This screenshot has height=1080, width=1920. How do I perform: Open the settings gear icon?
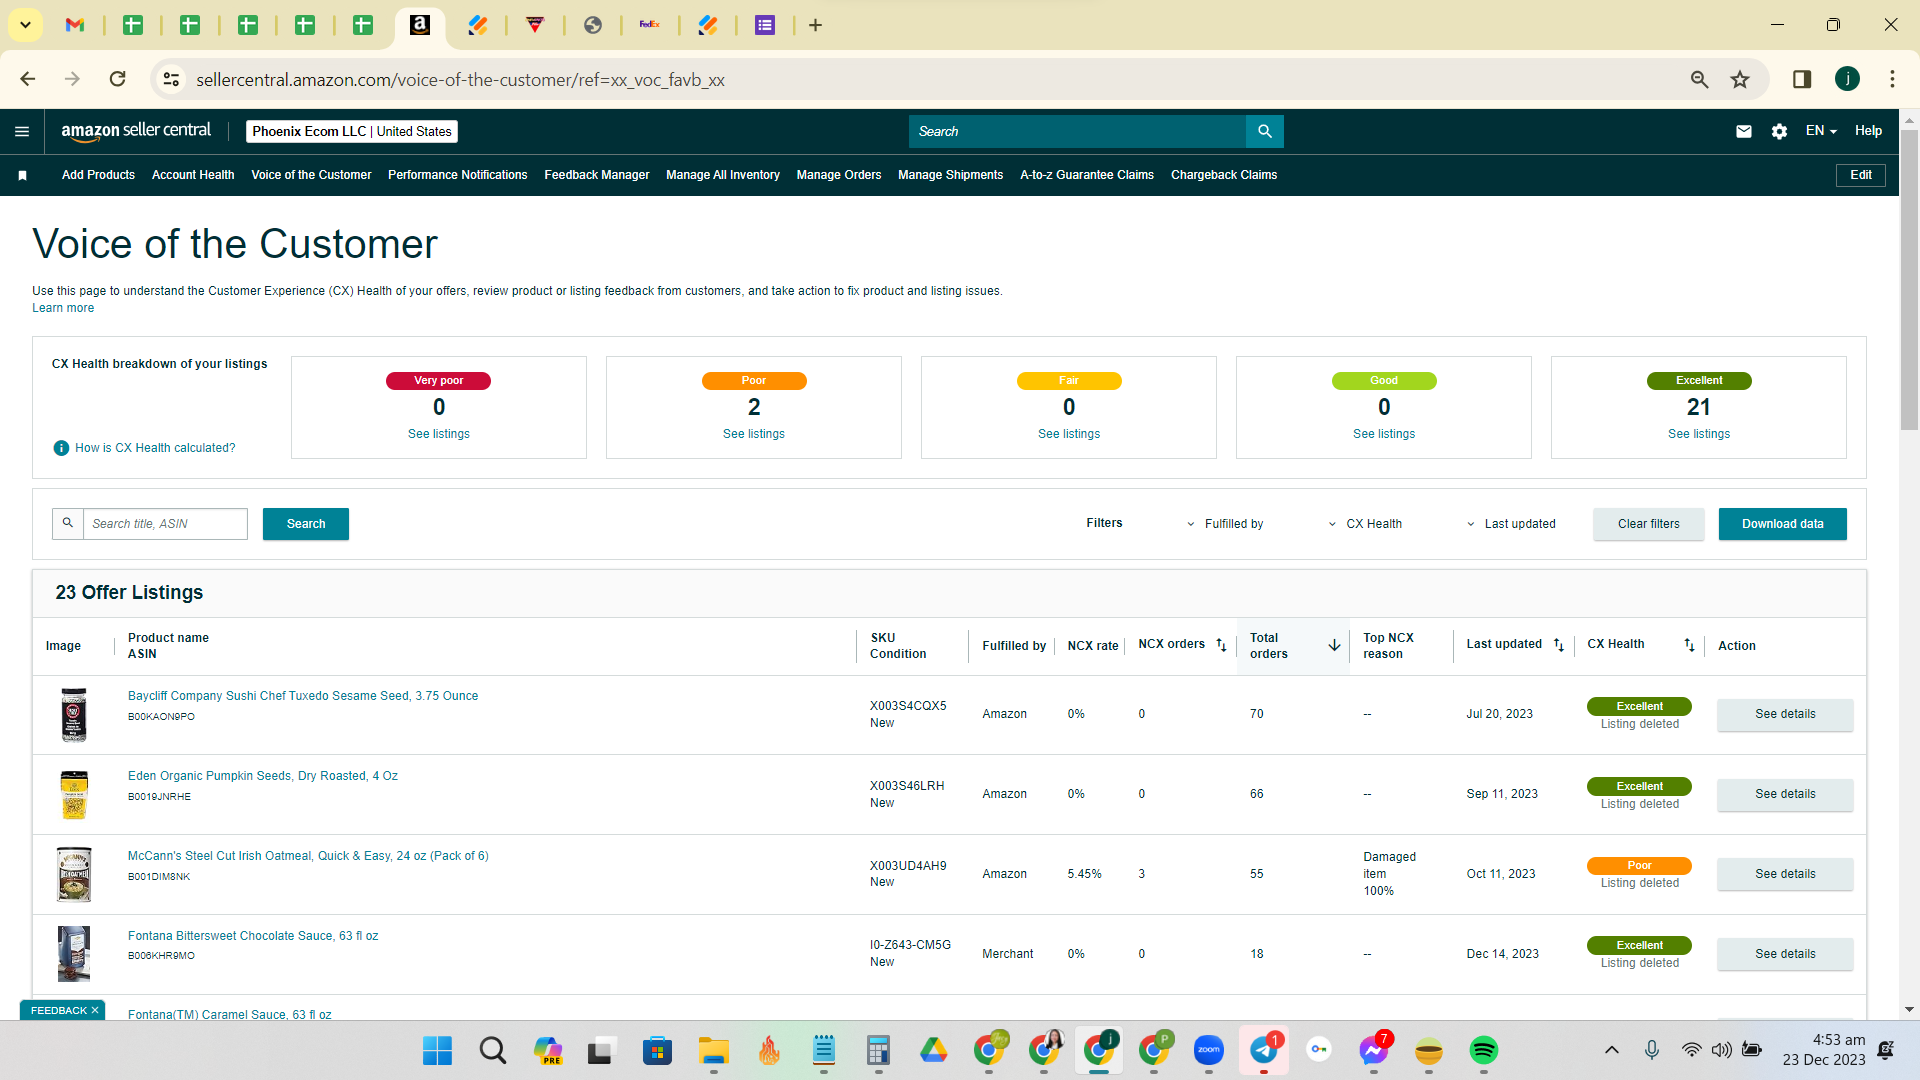pyautogui.click(x=1779, y=131)
